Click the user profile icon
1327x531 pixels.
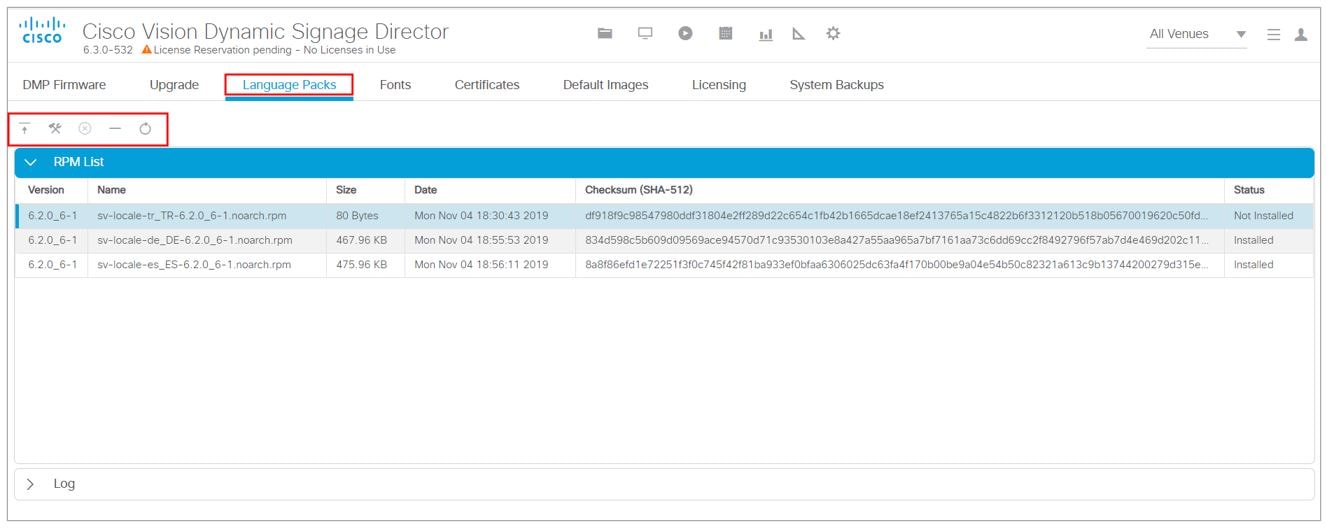[1301, 34]
